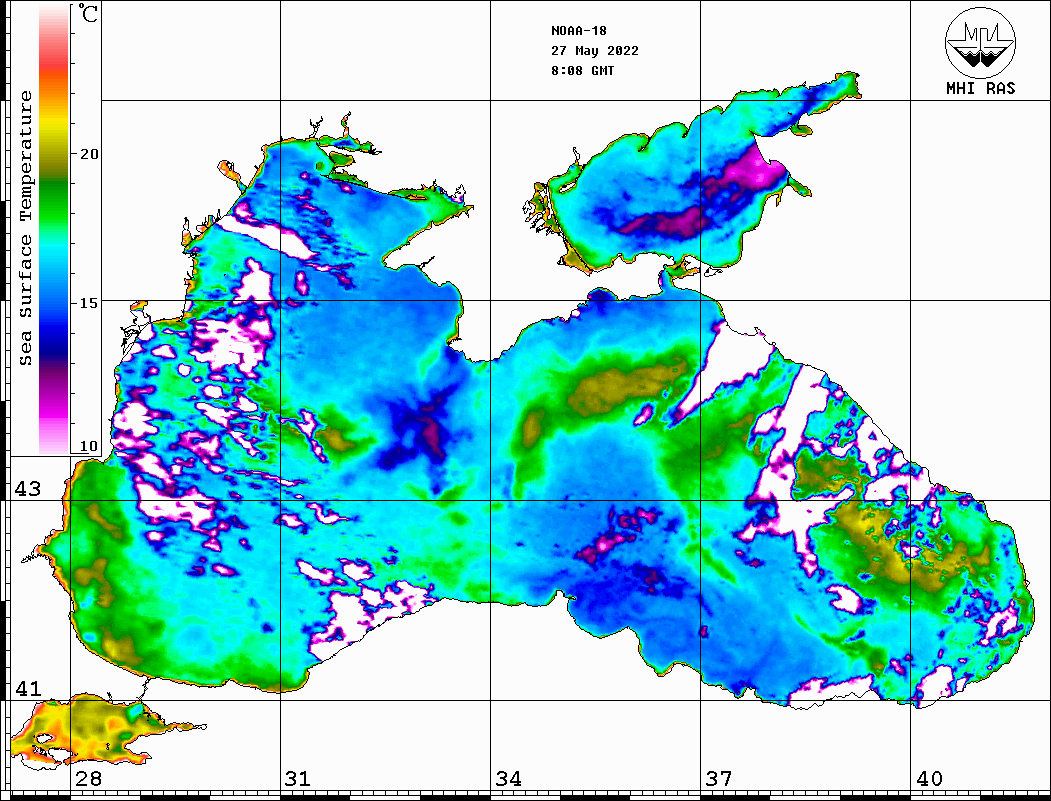Click longitude label 28
The height and width of the screenshot is (801, 1051).
88,778
